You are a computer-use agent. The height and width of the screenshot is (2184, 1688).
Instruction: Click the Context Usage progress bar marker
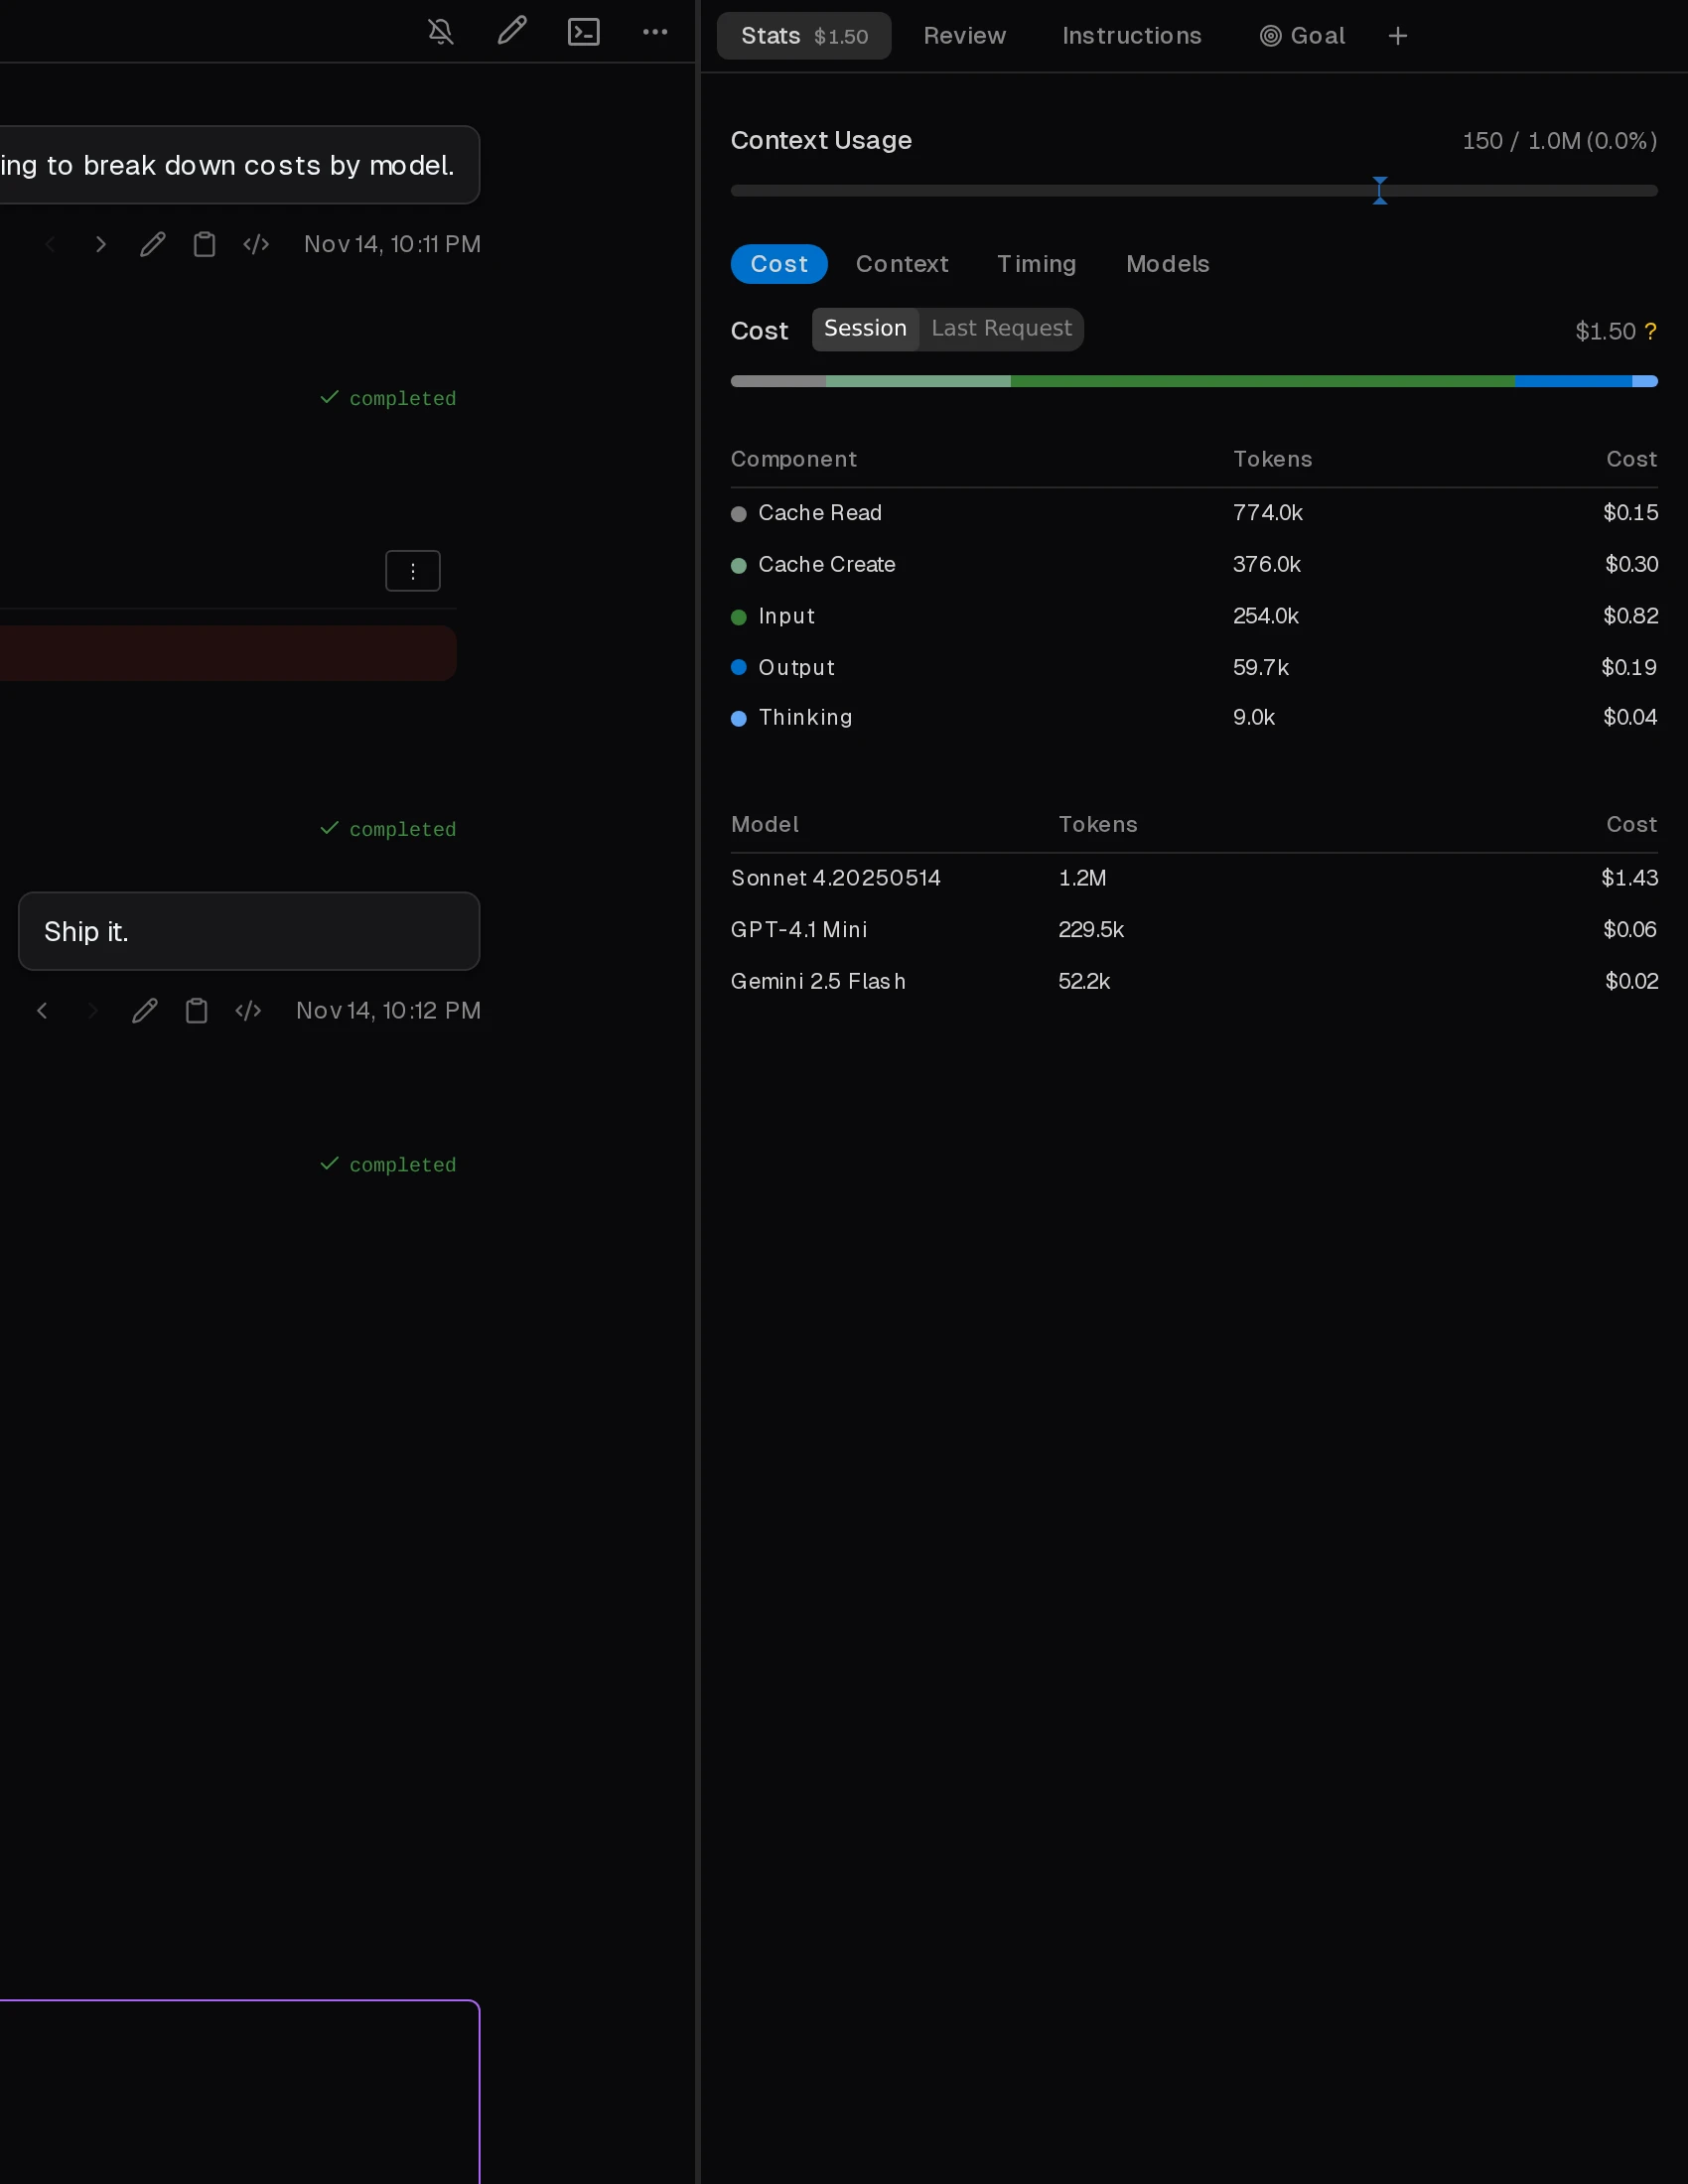[1380, 190]
